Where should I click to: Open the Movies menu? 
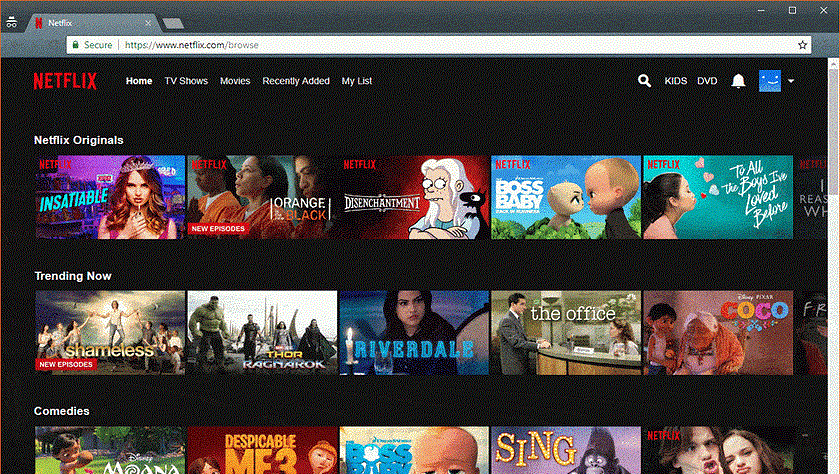(235, 81)
